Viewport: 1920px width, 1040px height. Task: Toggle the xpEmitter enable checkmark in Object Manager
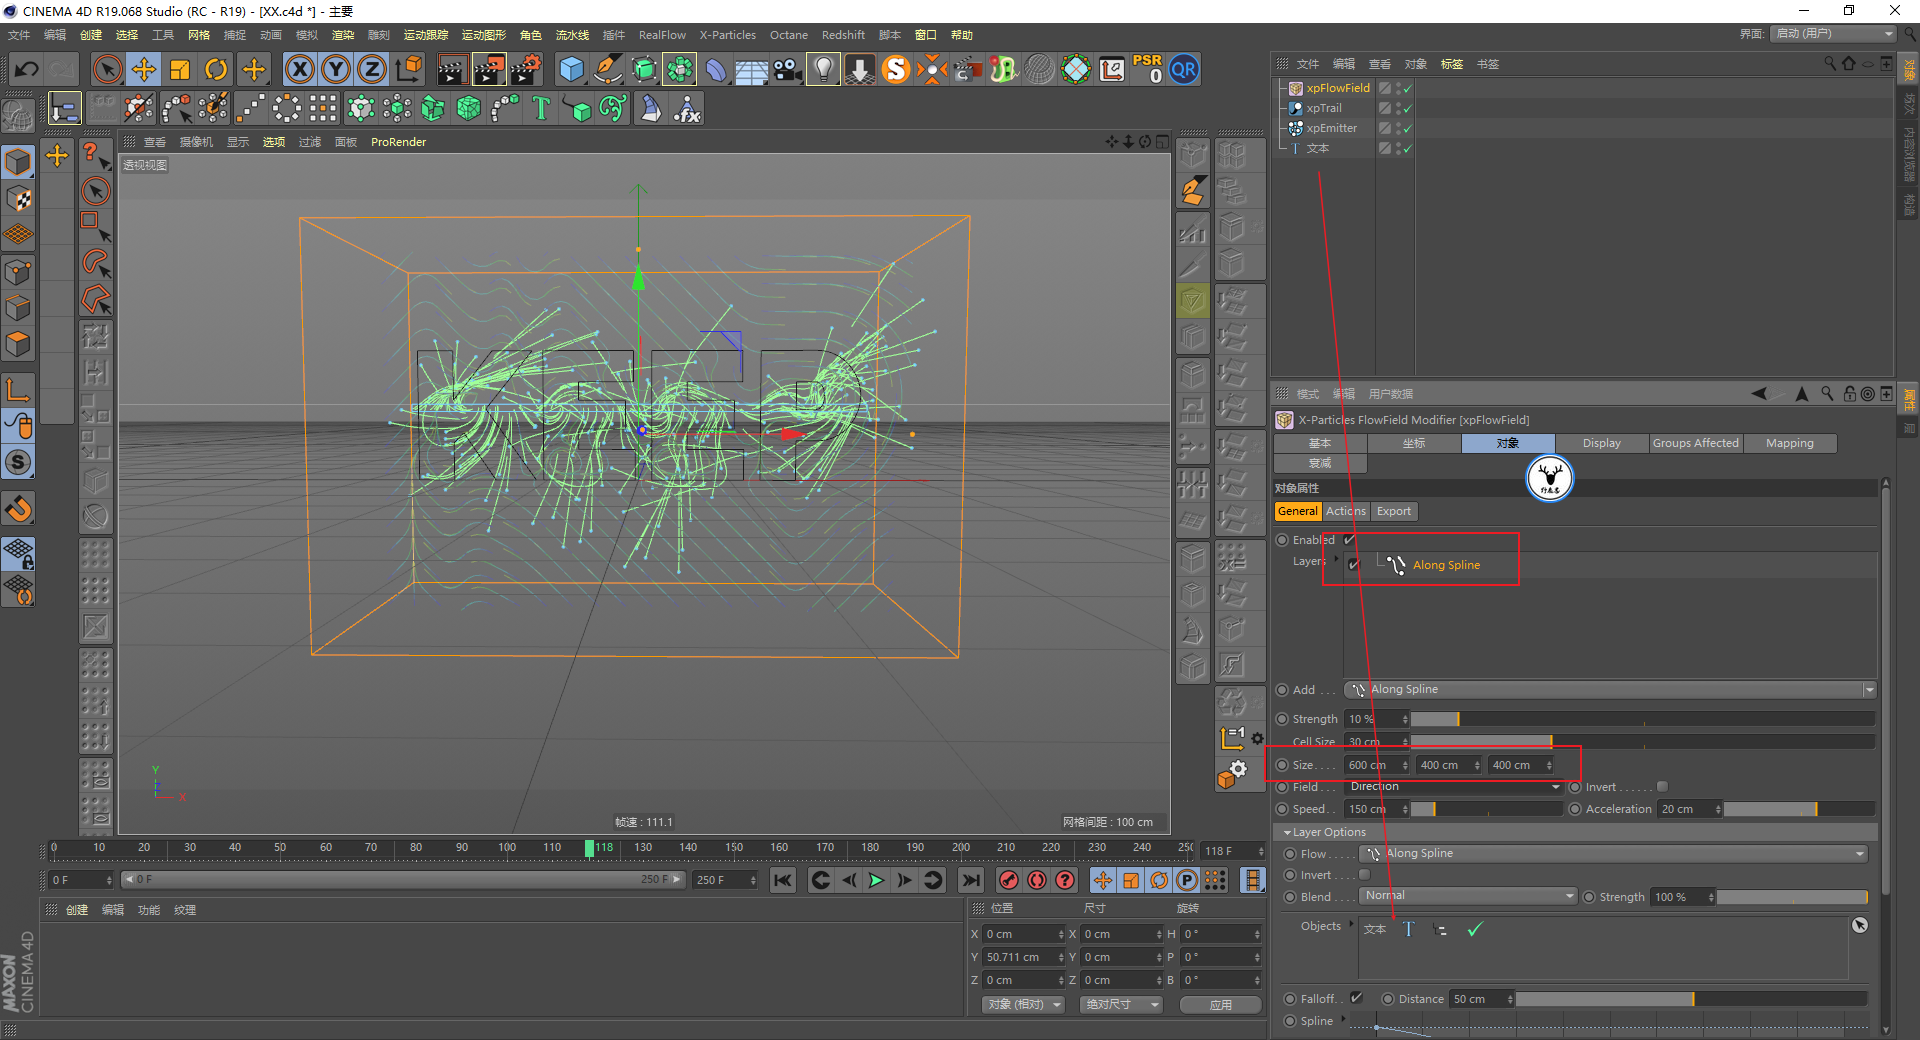[x=1407, y=128]
